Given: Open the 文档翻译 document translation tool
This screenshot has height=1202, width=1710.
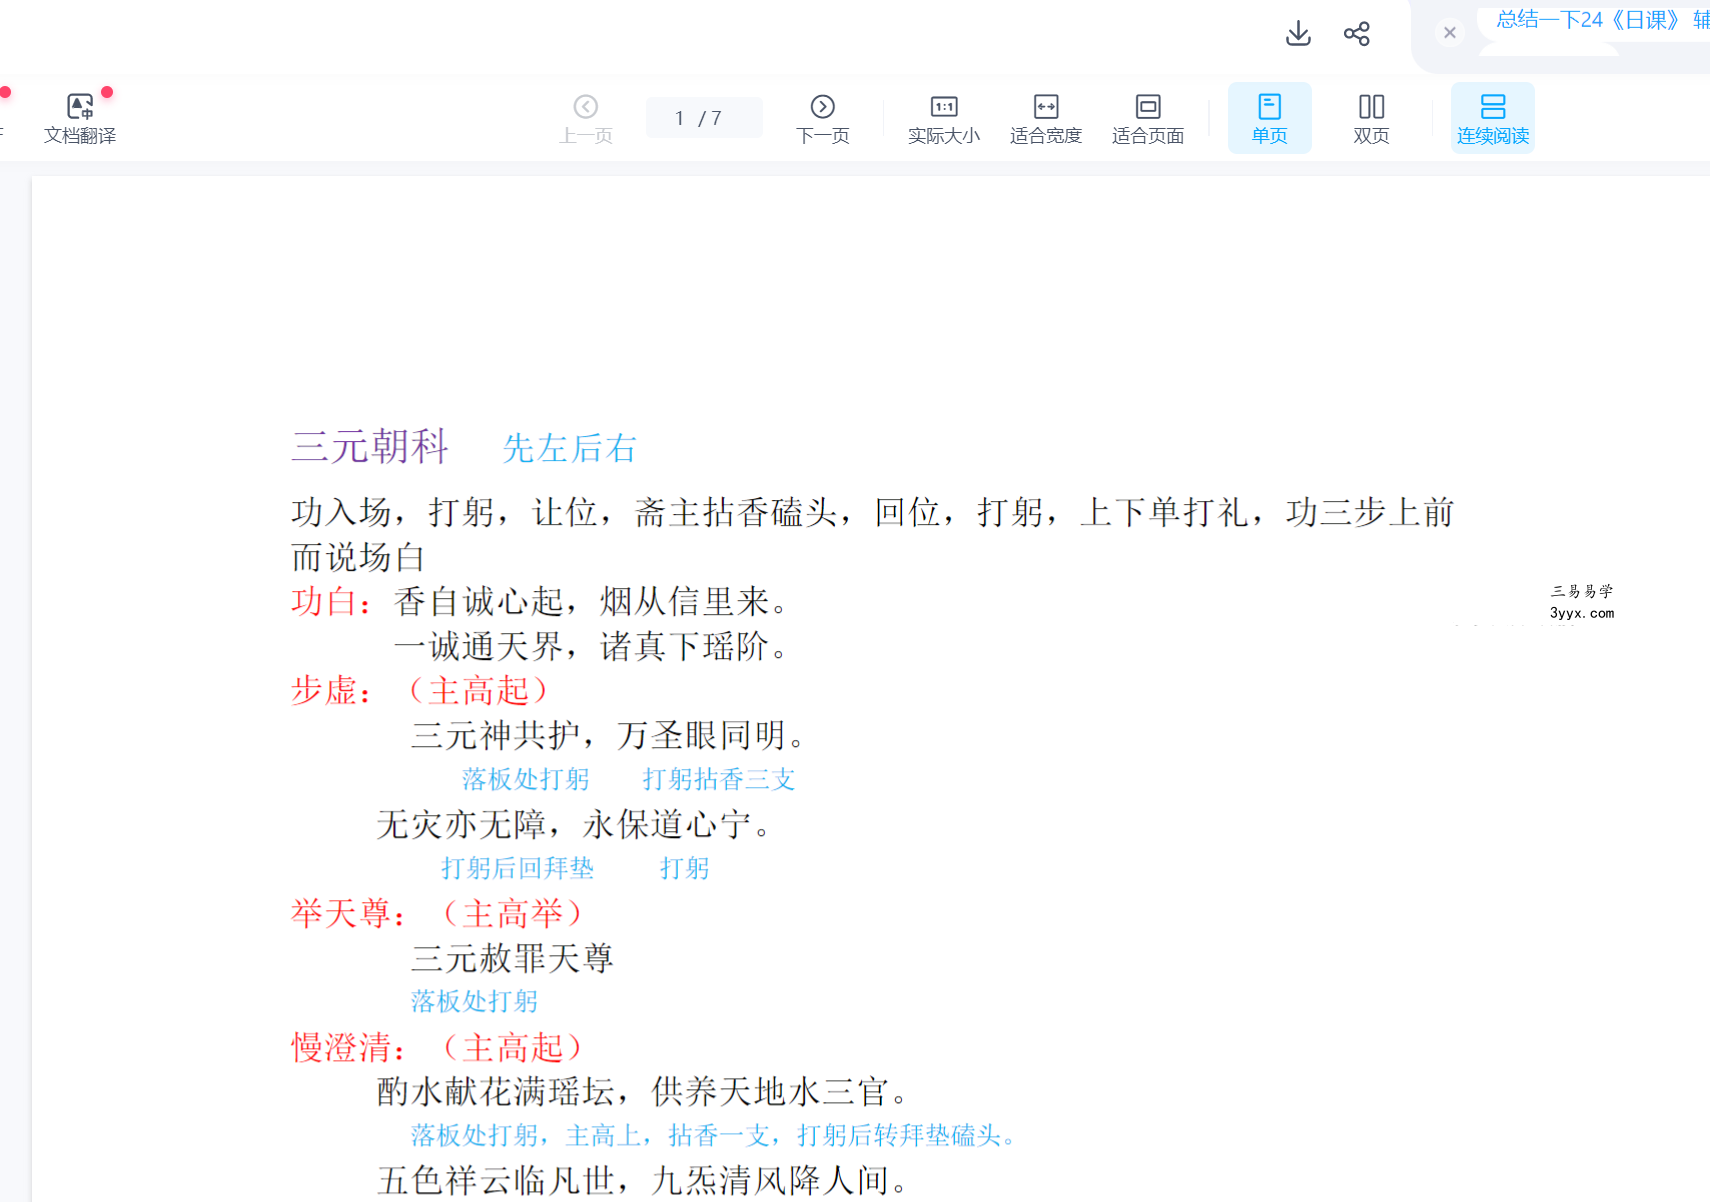Looking at the screenshot, I should click(80, 118).
